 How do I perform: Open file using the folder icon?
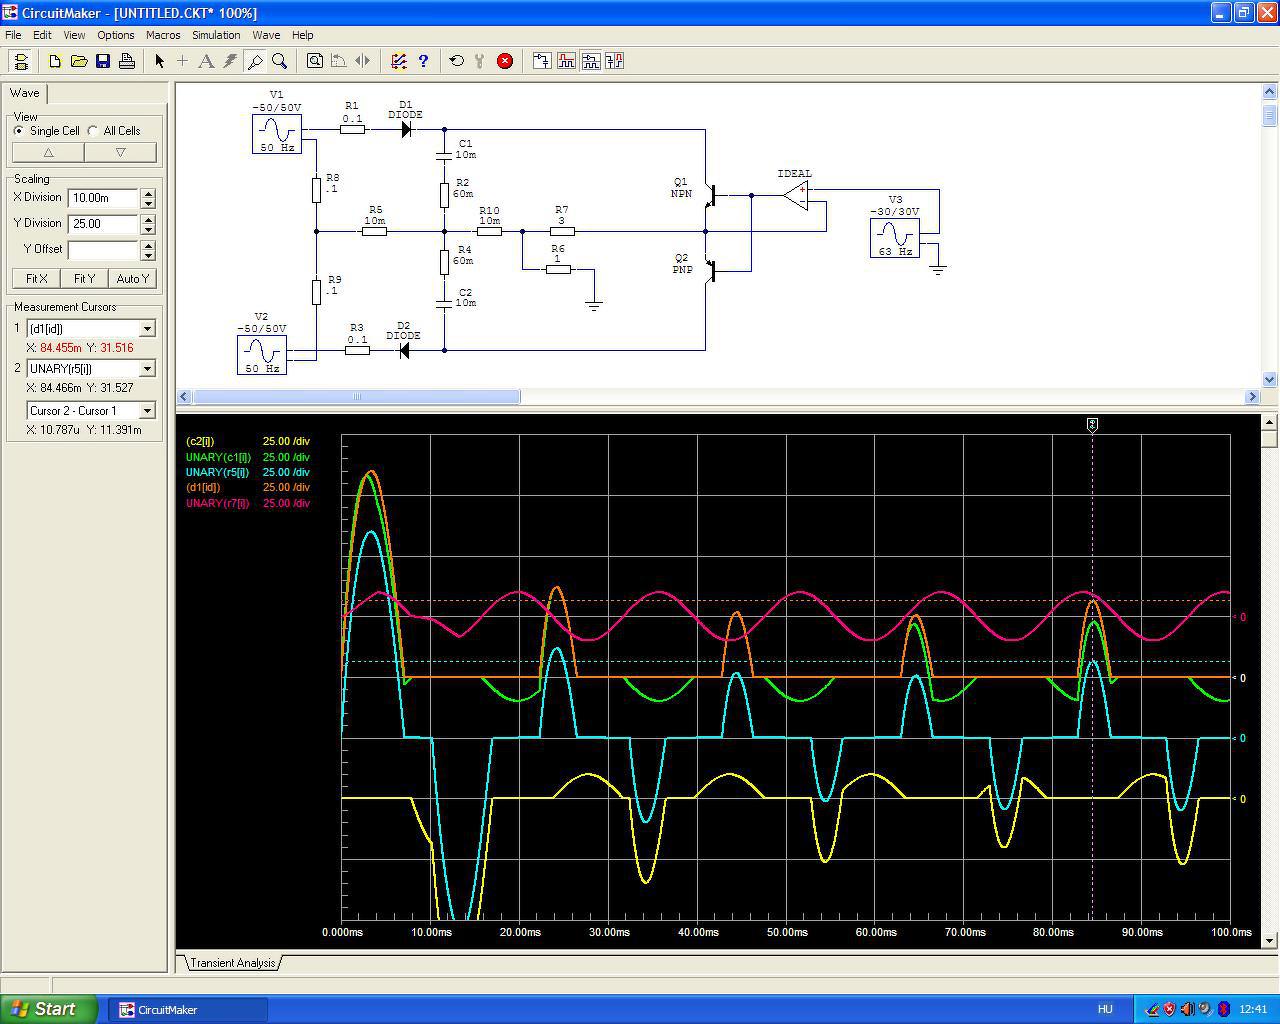pyautogui.click(x=79, y=61)
